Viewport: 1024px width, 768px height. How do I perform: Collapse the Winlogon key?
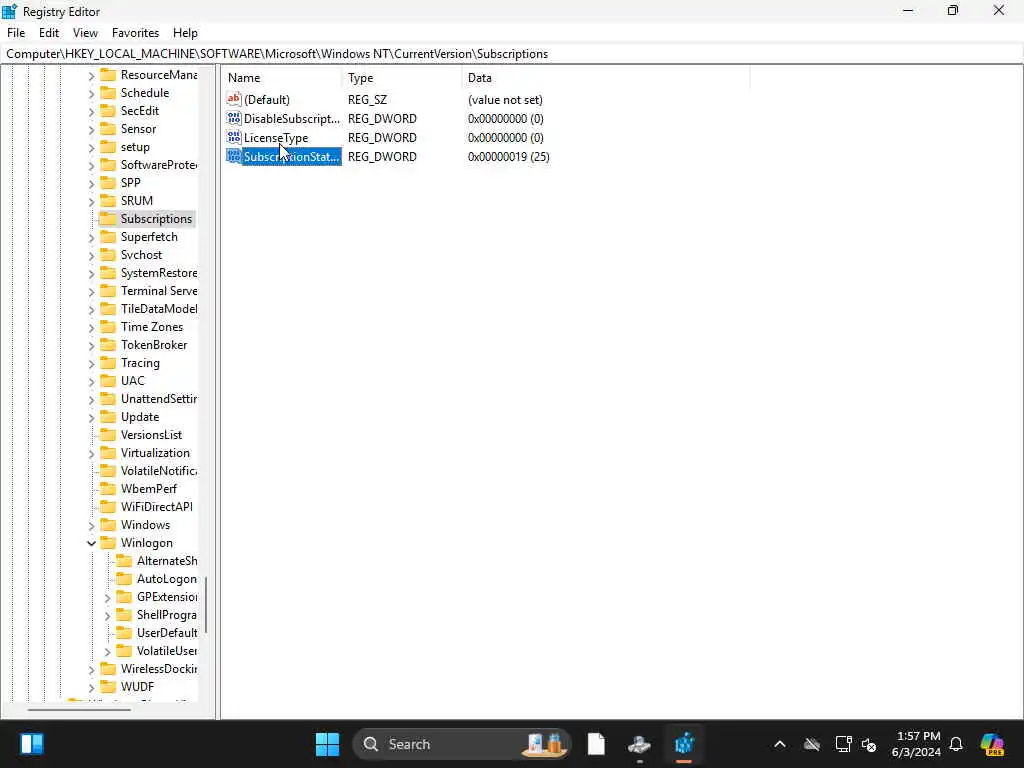coord(91,543)
